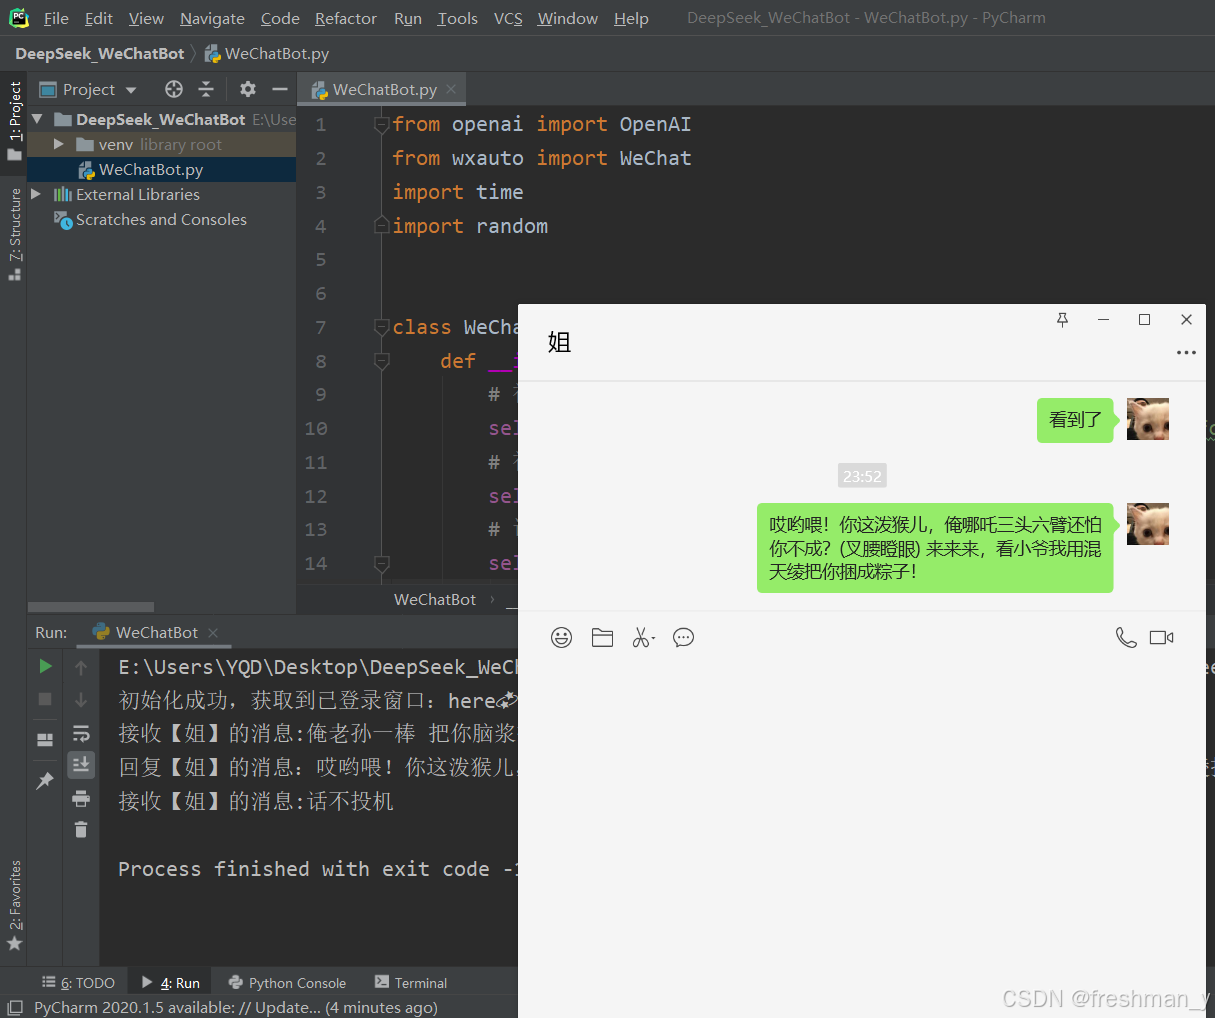Click the down the stack trace arrow
Screen dimensions: 1215x1018
81,700
